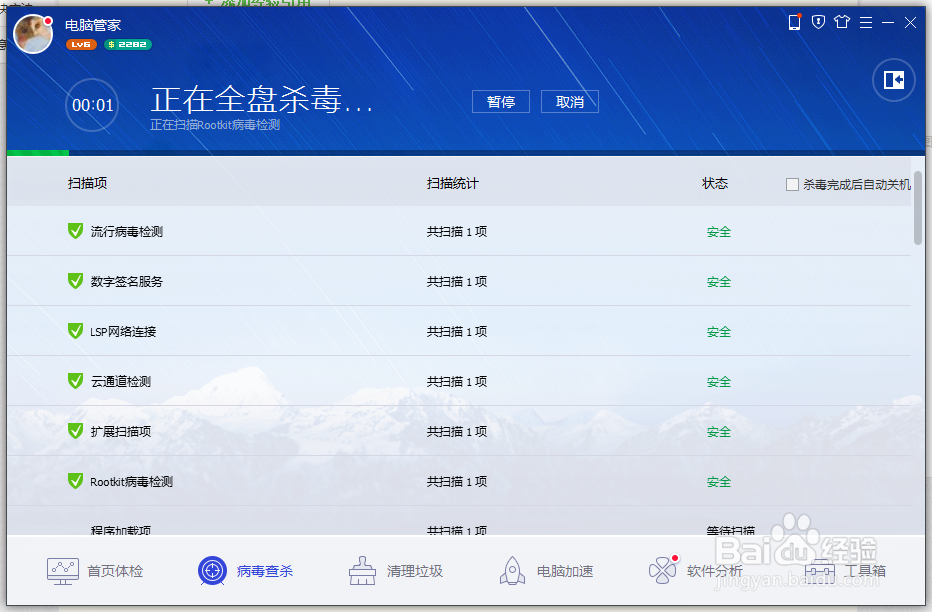Switch to the 清理垃圾 tab
The height and width of the screenshot is (612, 932).
[x=395, y=569]
